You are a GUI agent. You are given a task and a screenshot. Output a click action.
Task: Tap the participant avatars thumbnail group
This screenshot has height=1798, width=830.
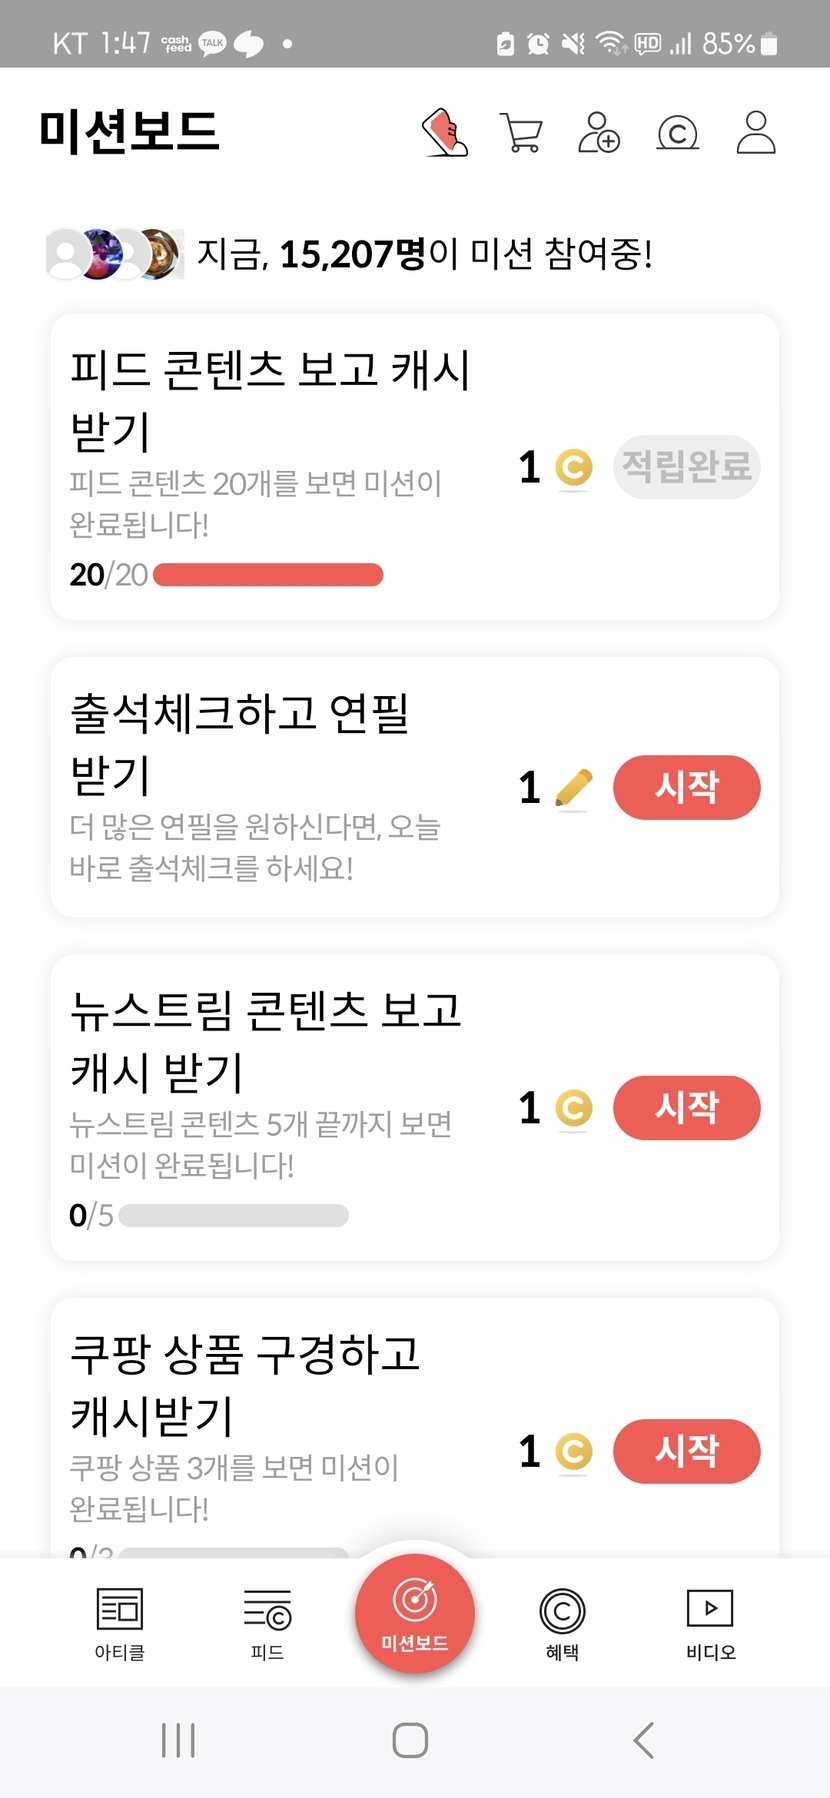click(x=115, y=254)
